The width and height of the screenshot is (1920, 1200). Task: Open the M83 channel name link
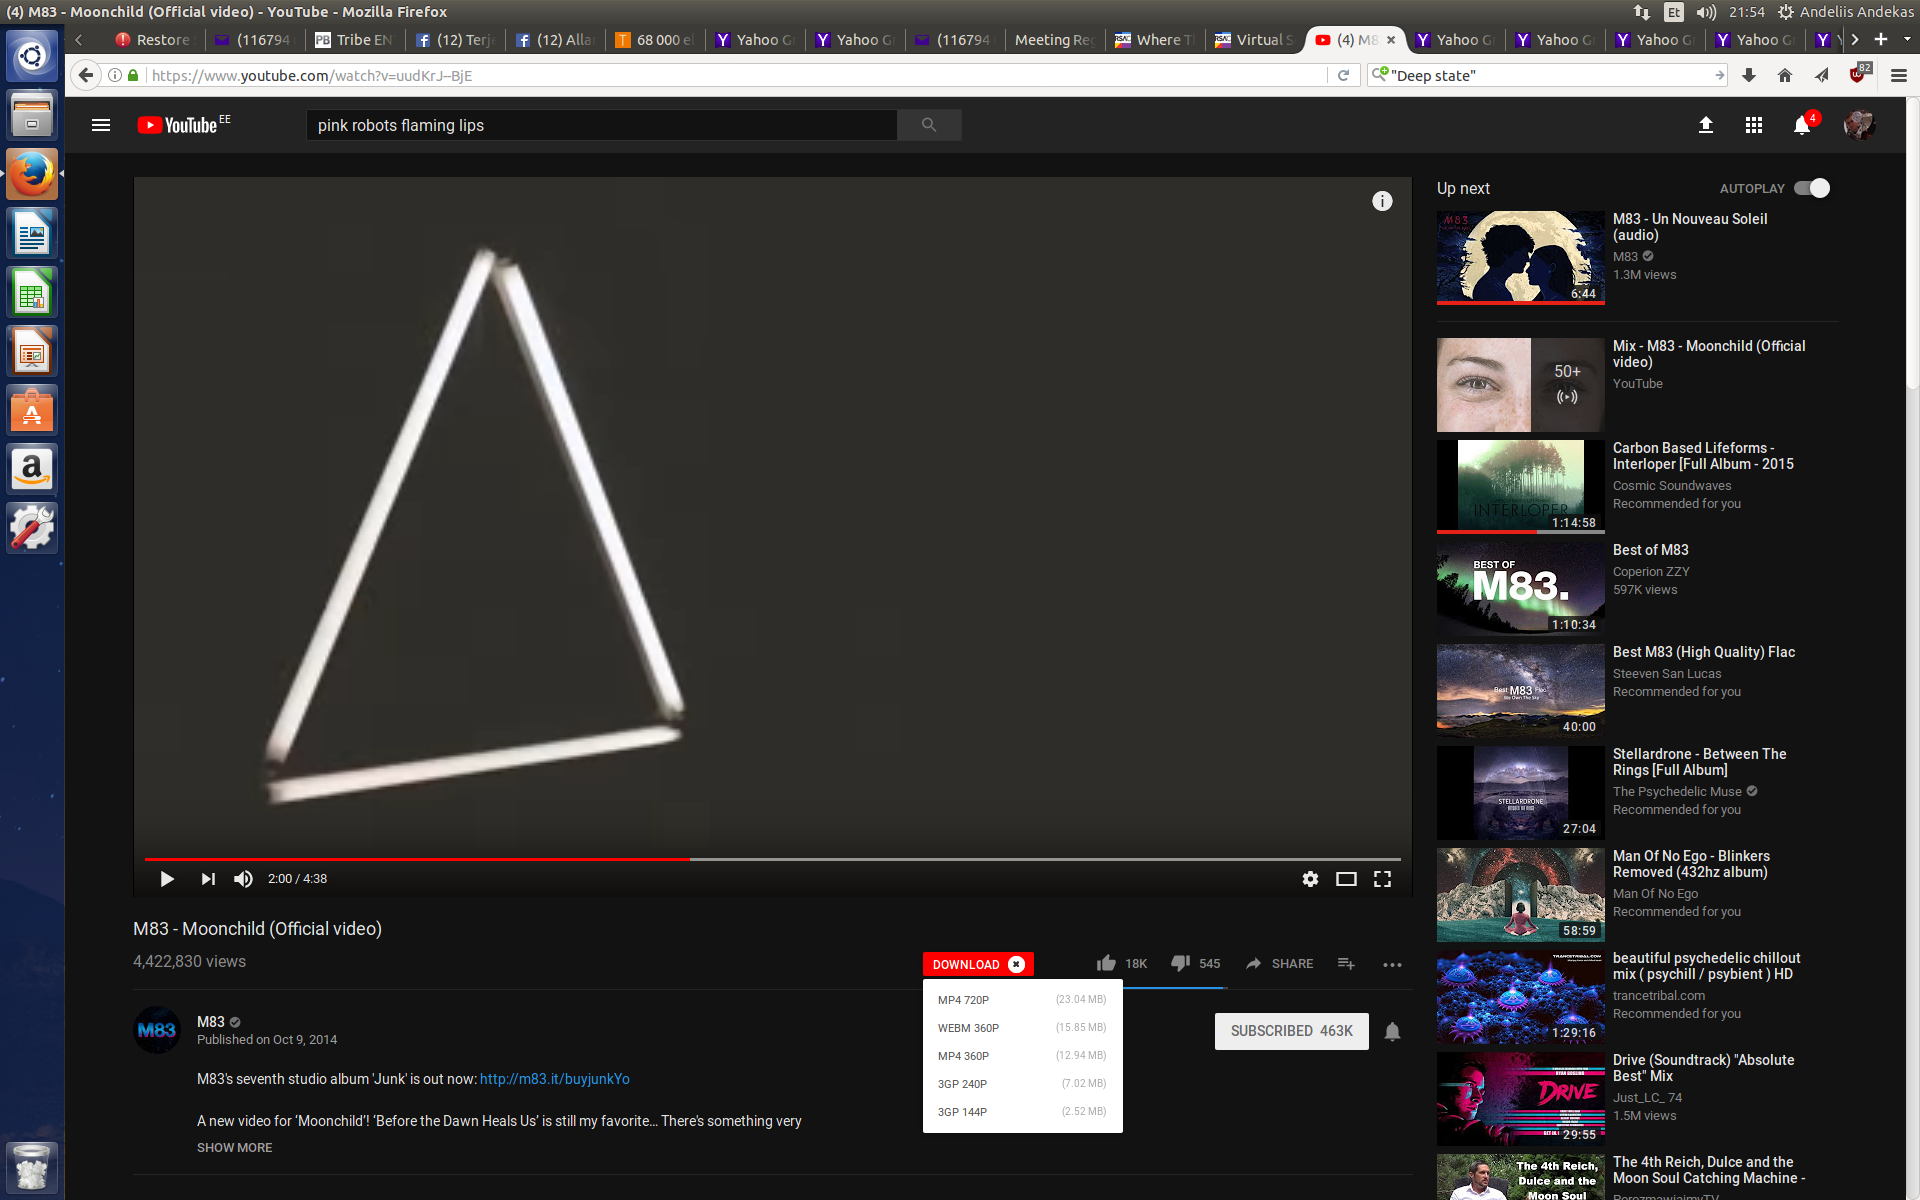pyautogui.click(x=211, y=1022)
